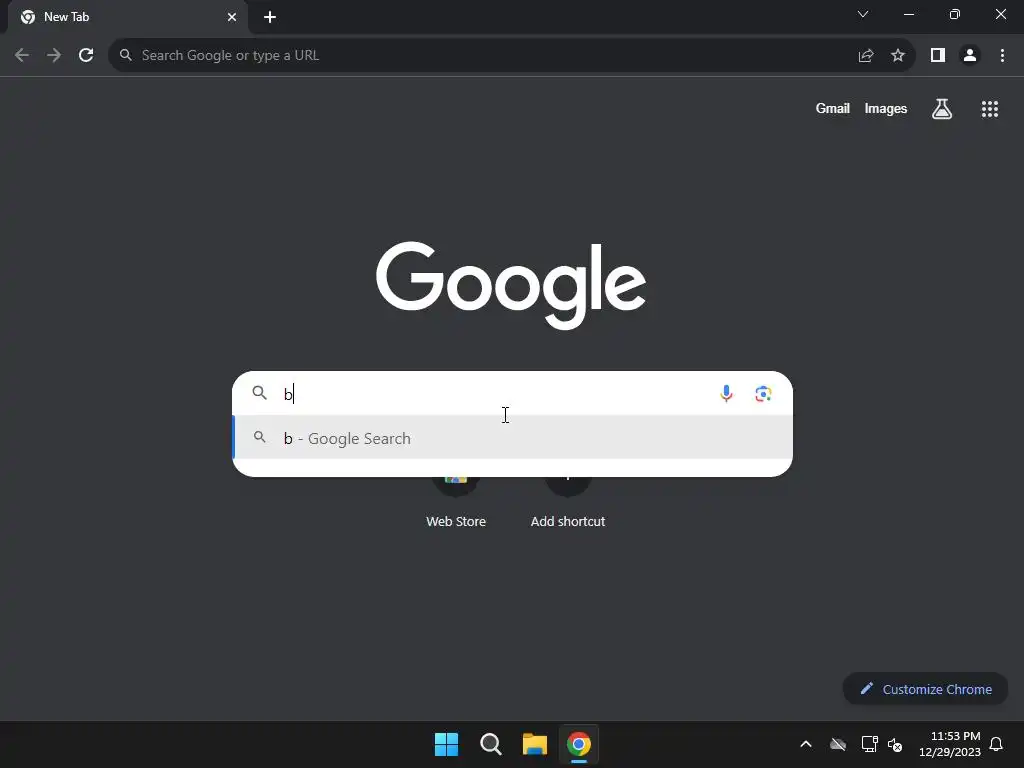Screen dimensions: 1024x768
Task: Open the Windows Start menu
Action: pyautogui.click(x=447, y=744)
